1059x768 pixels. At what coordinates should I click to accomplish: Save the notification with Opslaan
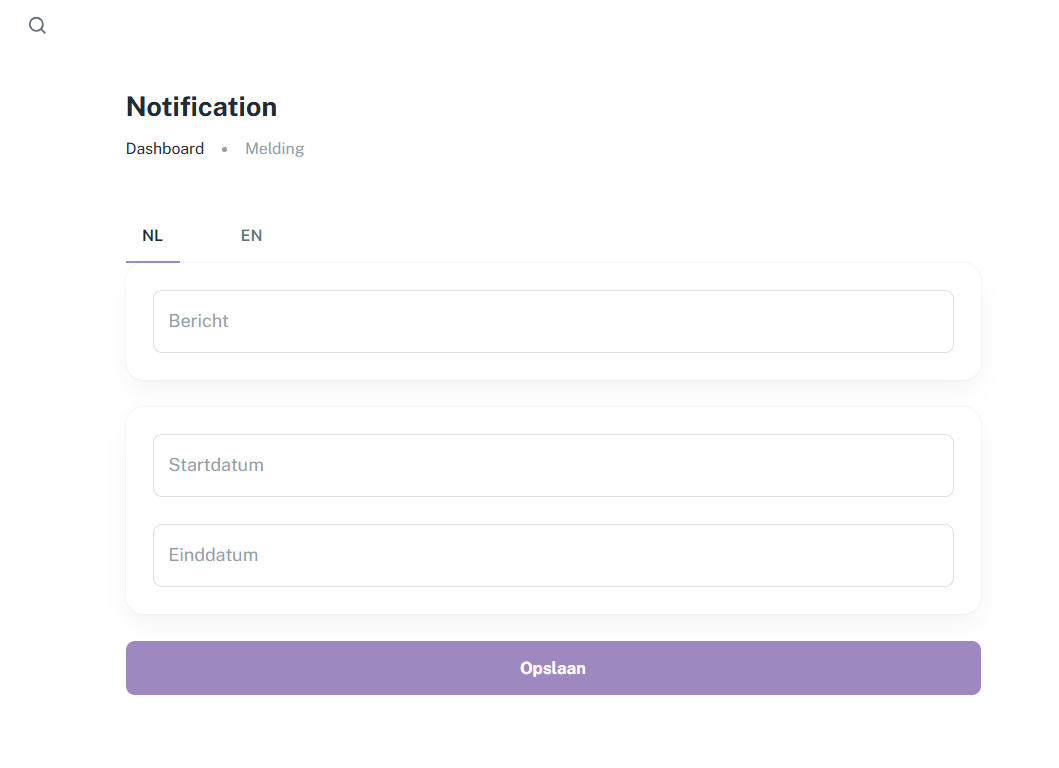(x=553, y=668)
